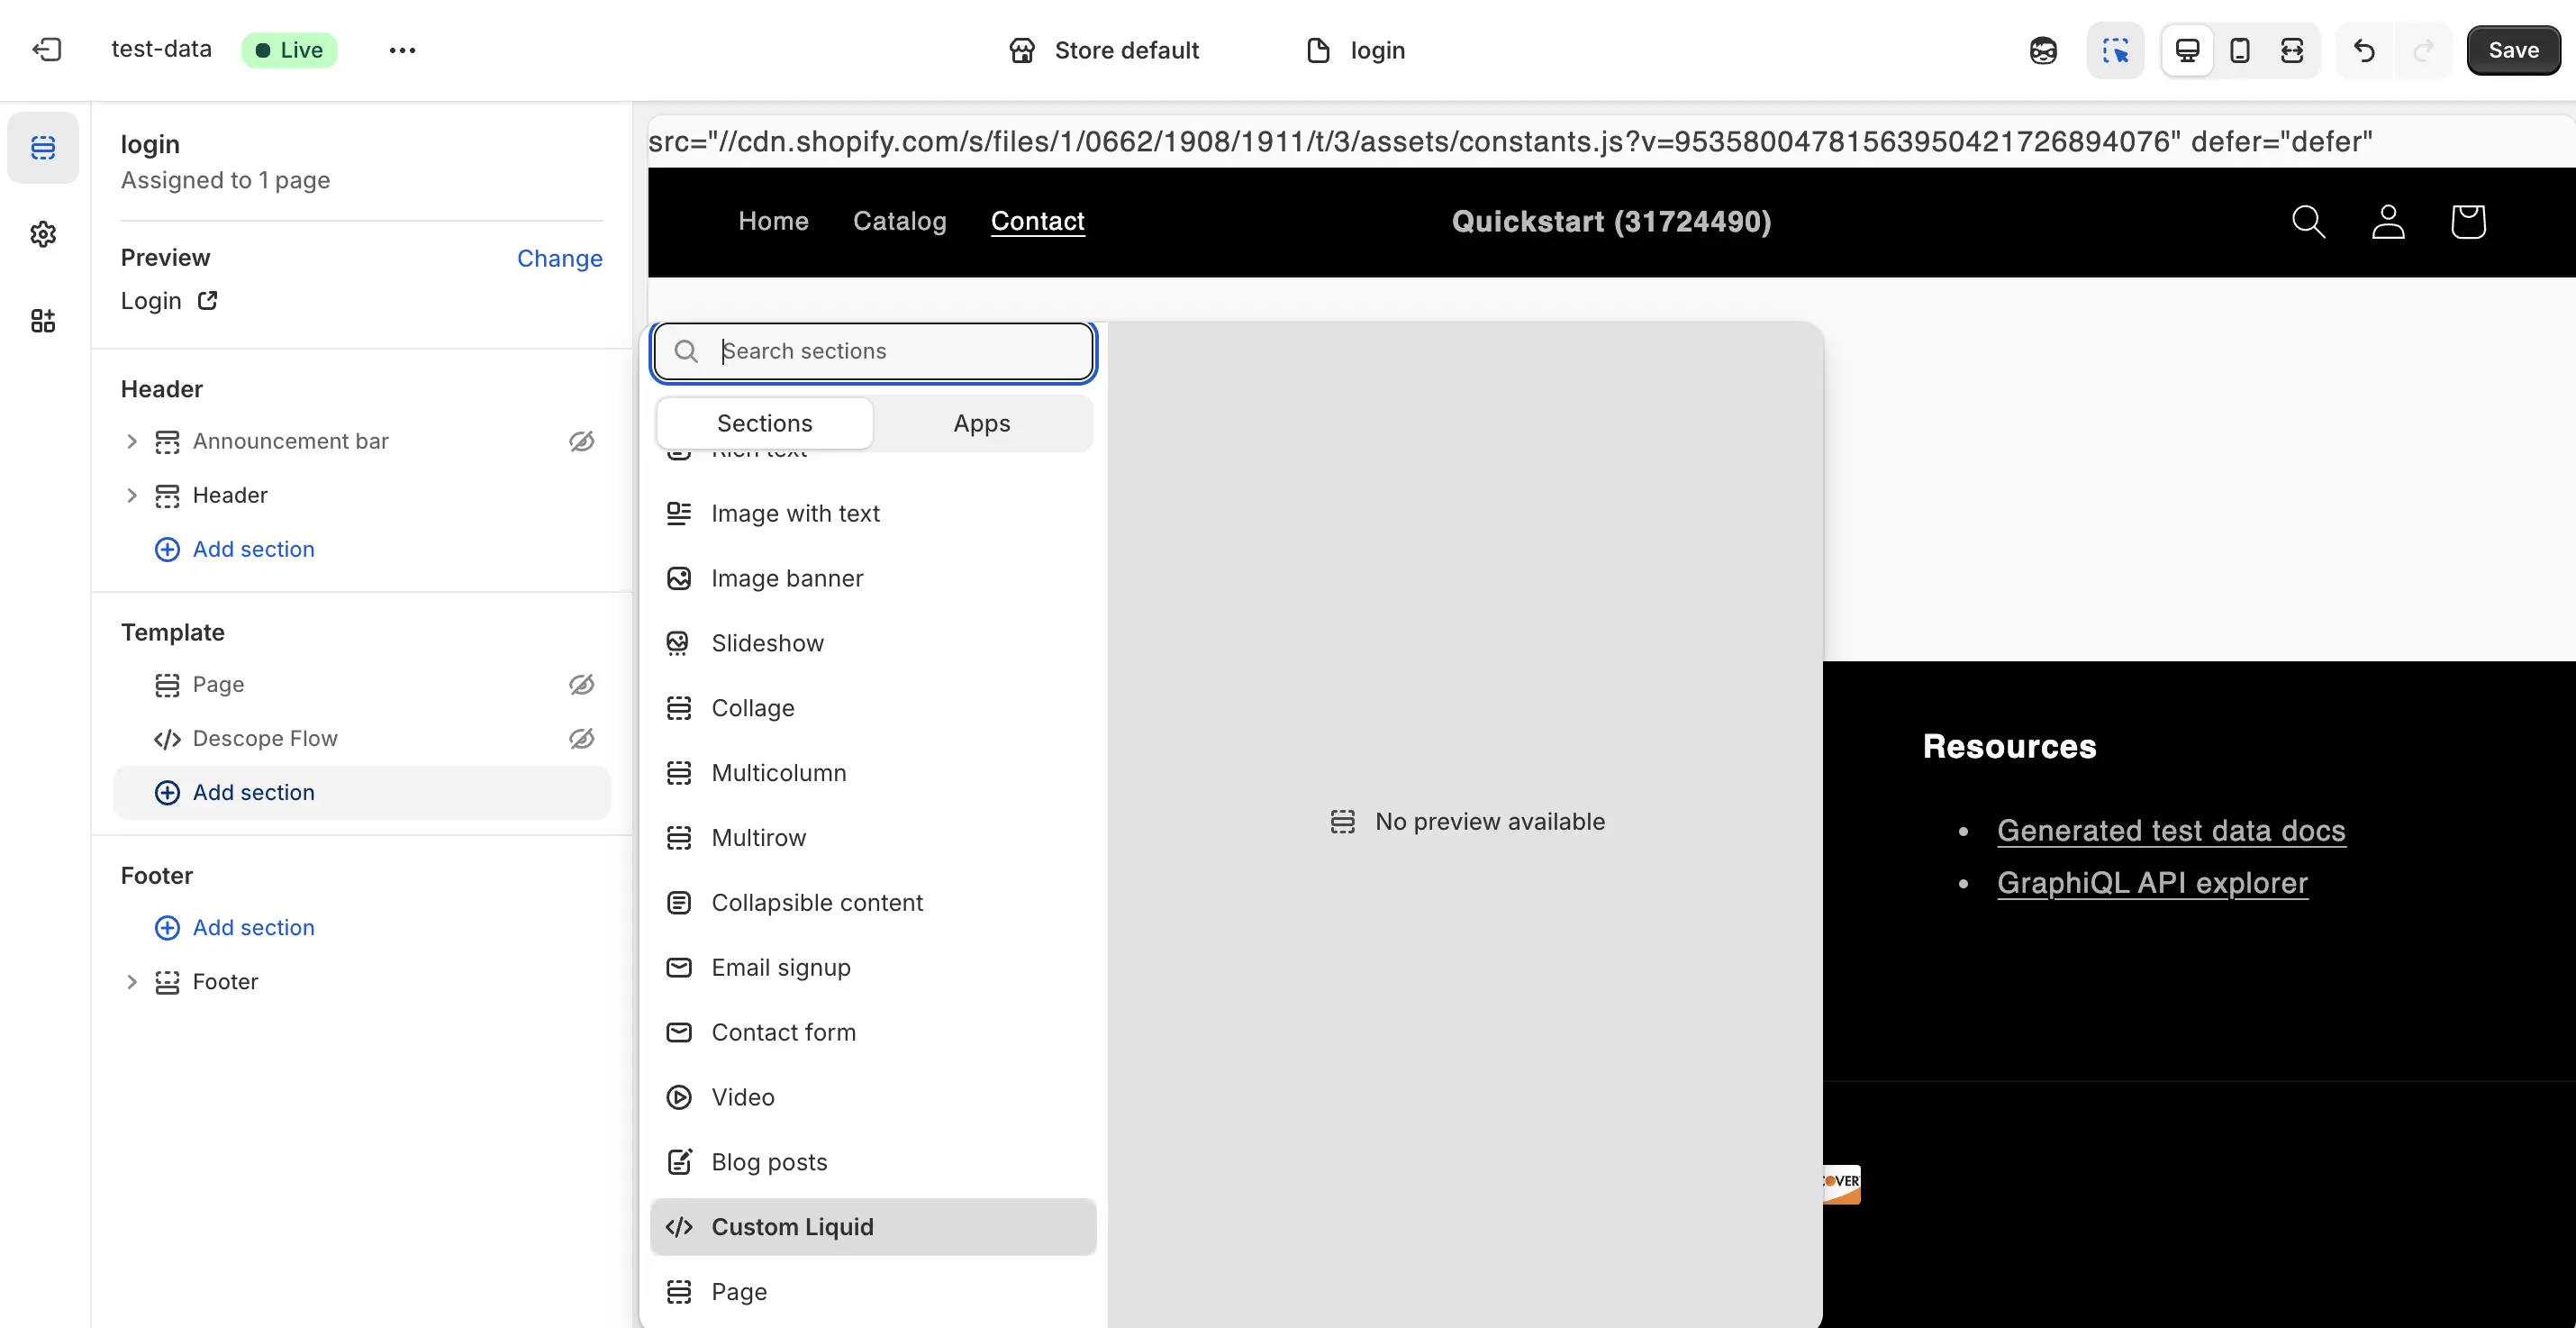
Task: Choose Slideshow section
Action: [873, 643]
